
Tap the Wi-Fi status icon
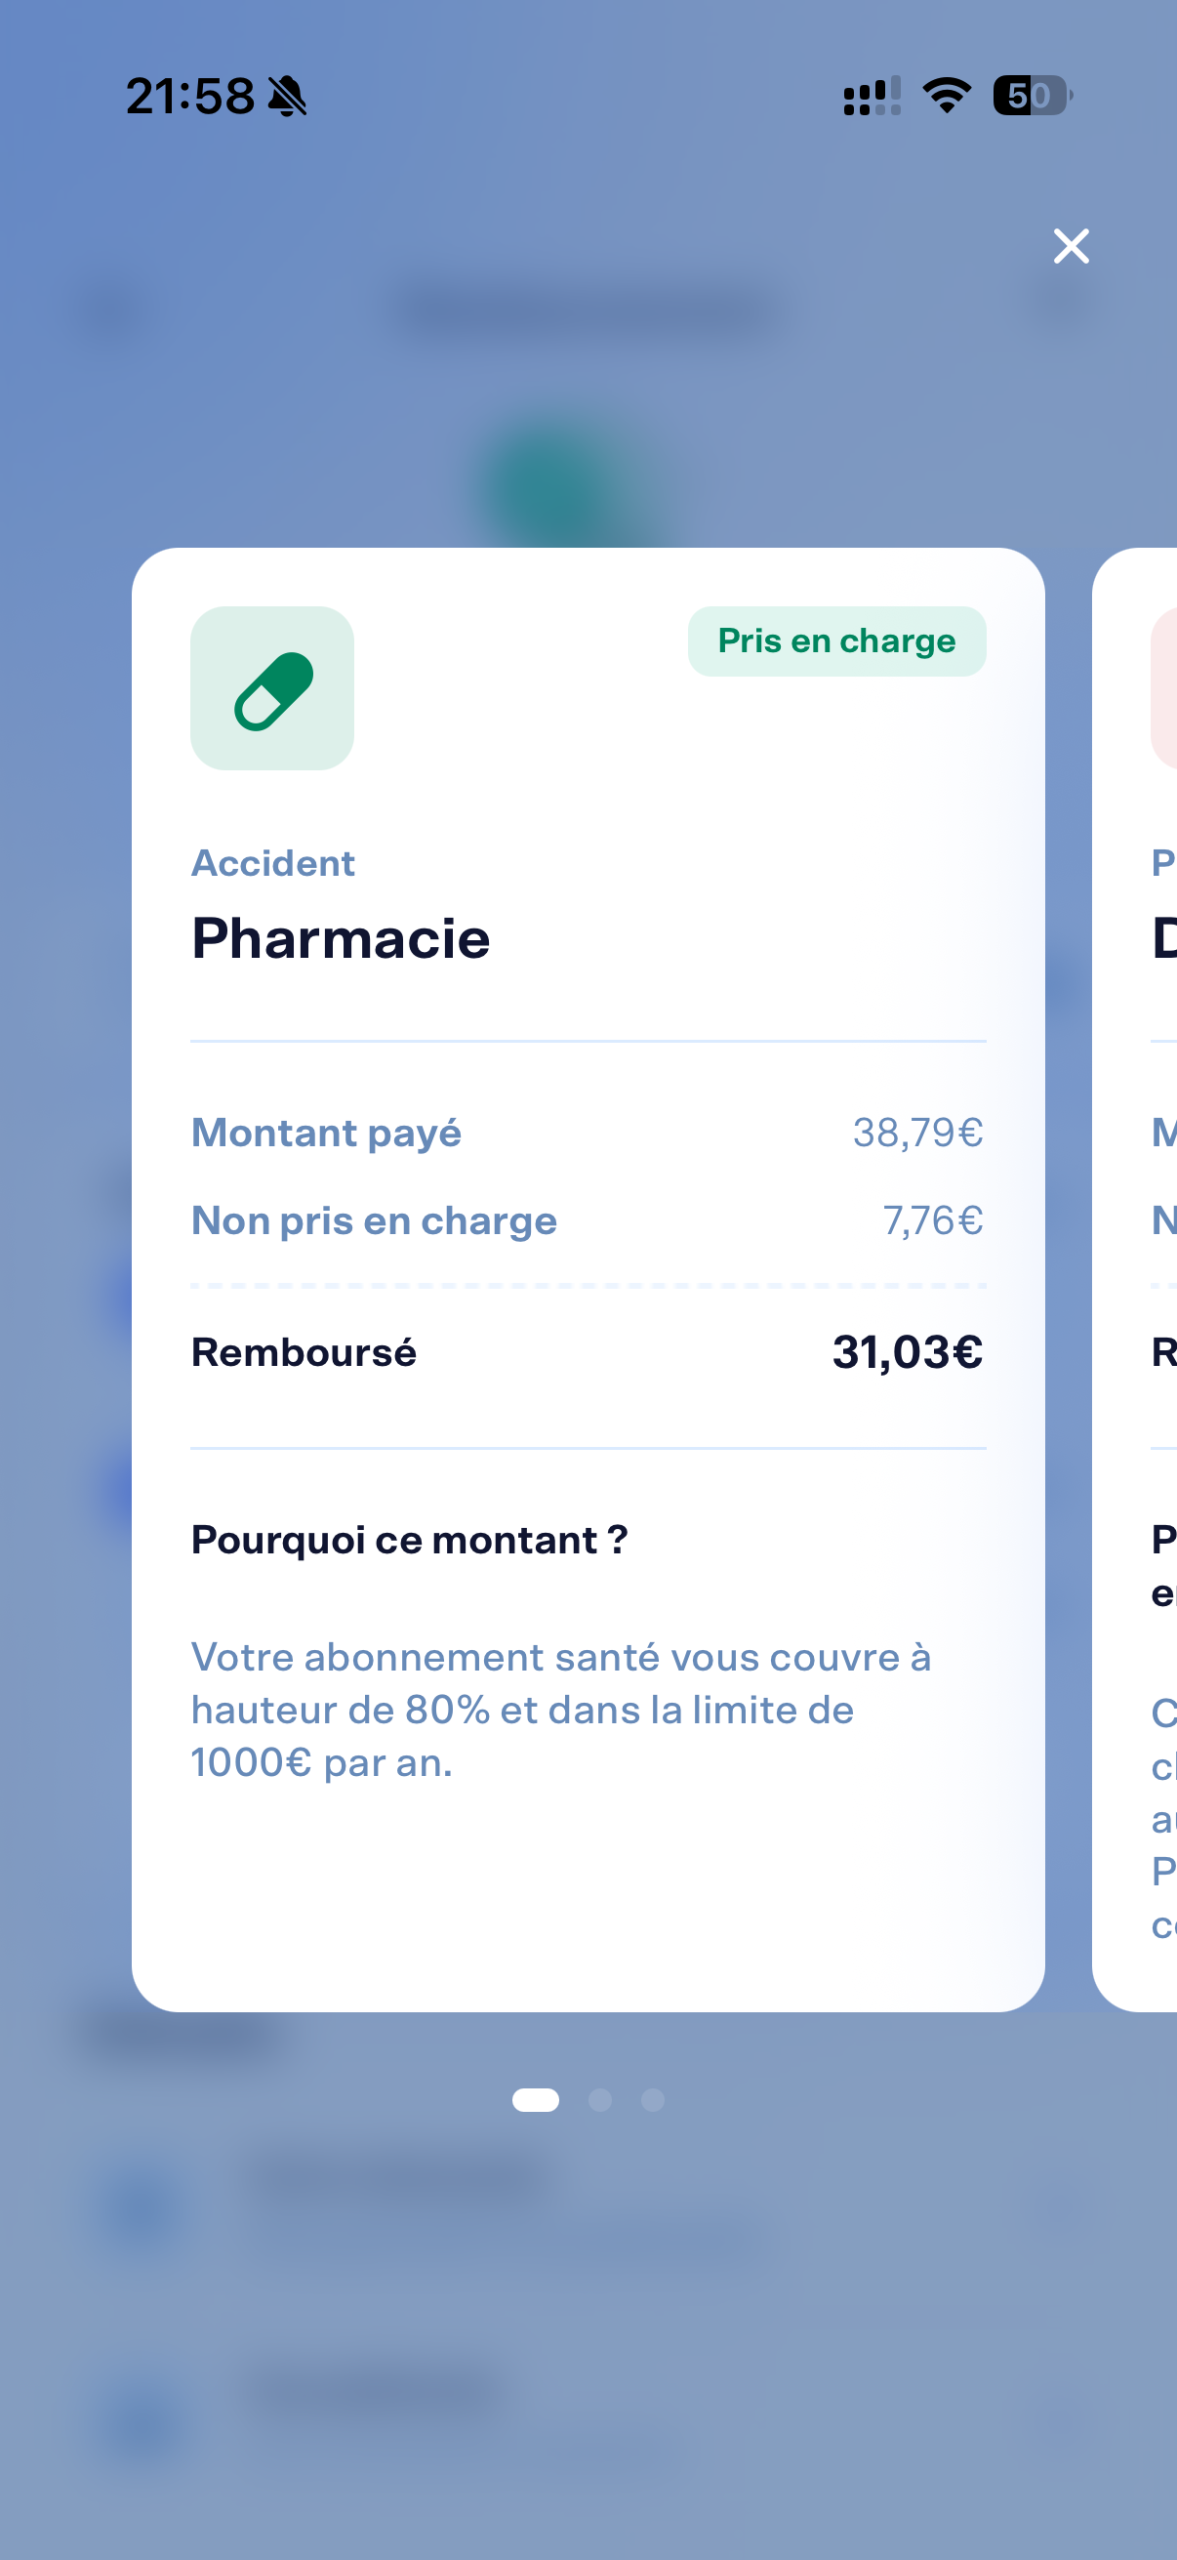946,96
